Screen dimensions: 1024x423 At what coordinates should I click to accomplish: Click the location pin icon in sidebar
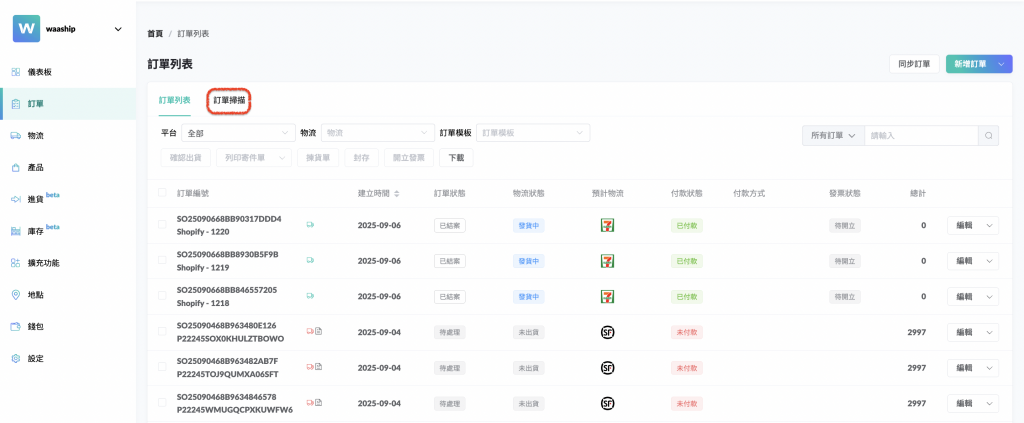tap(16, 295)
